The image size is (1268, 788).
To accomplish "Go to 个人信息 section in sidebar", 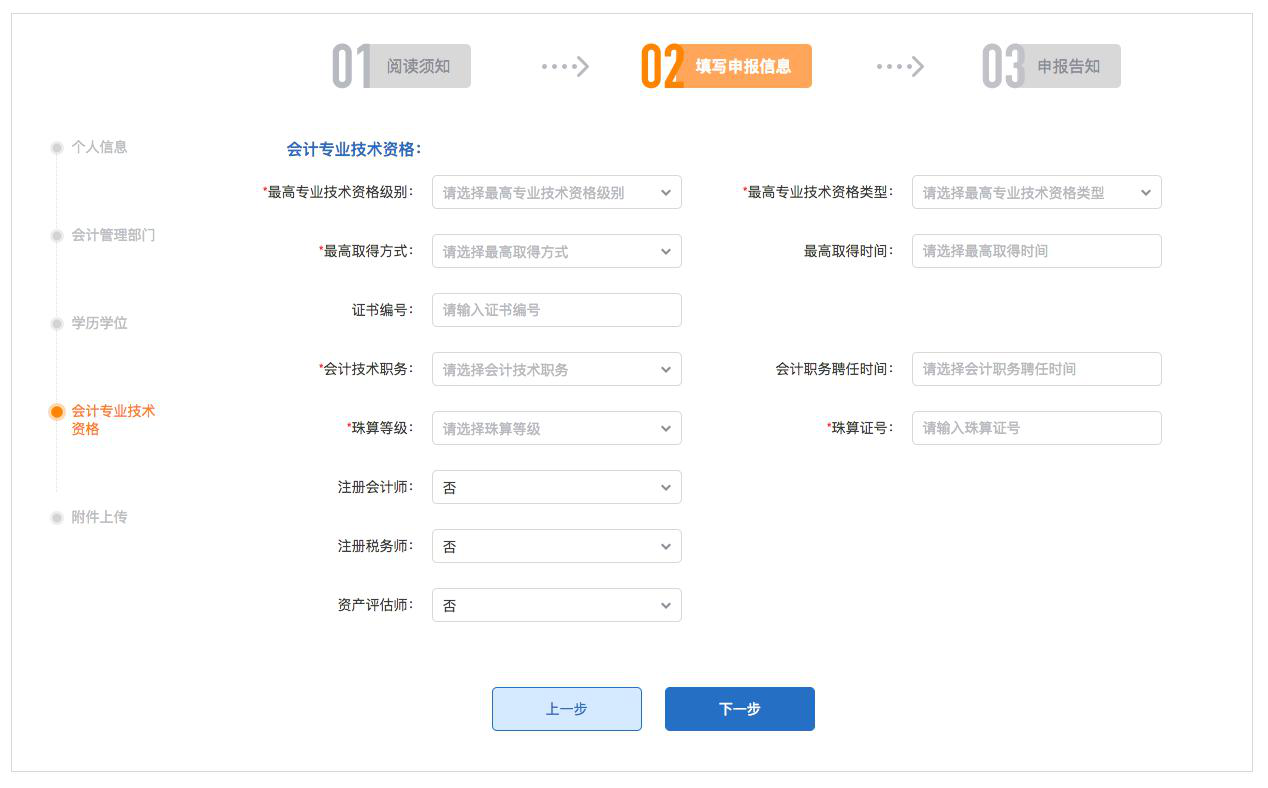I will [99, 147].
